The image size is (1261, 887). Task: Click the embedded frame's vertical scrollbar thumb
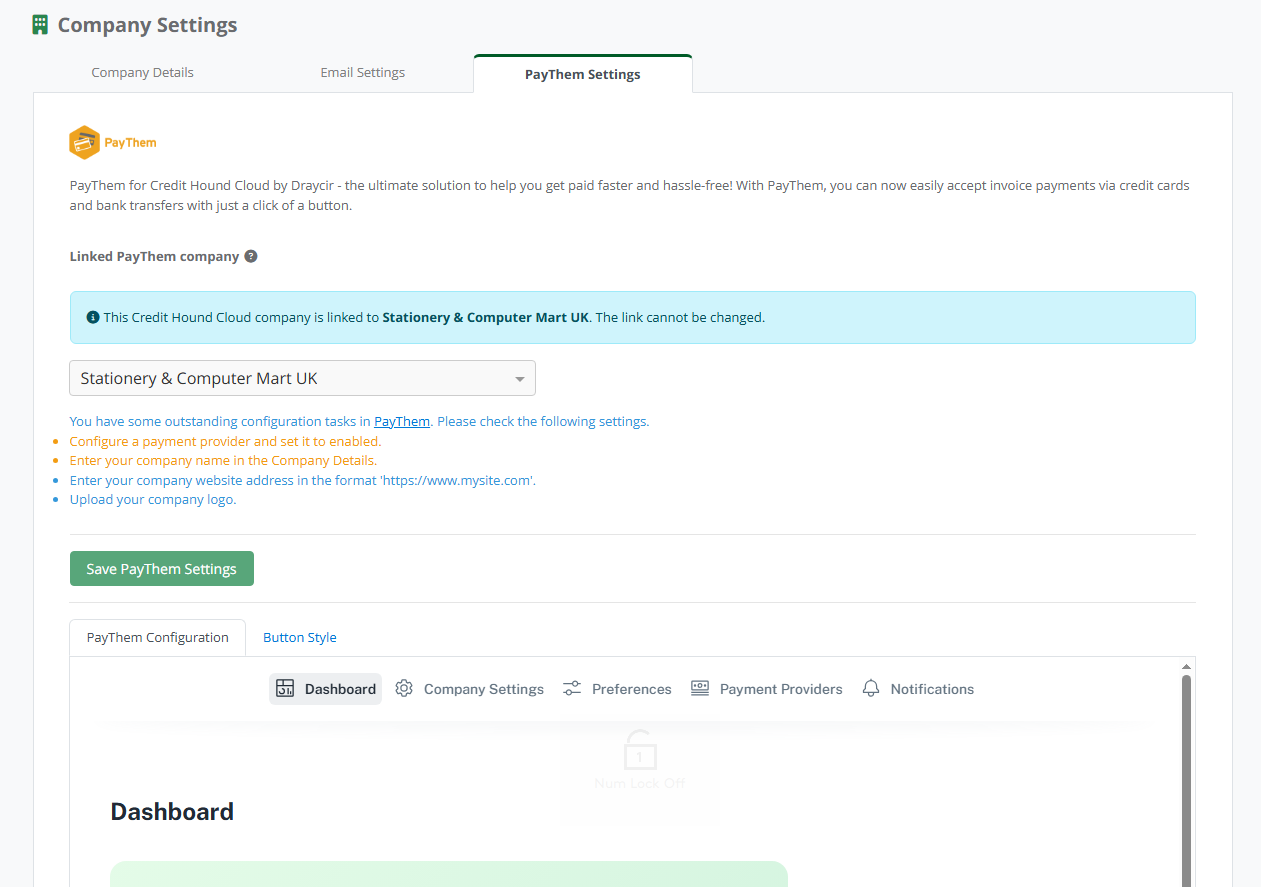coord(1186,780)
